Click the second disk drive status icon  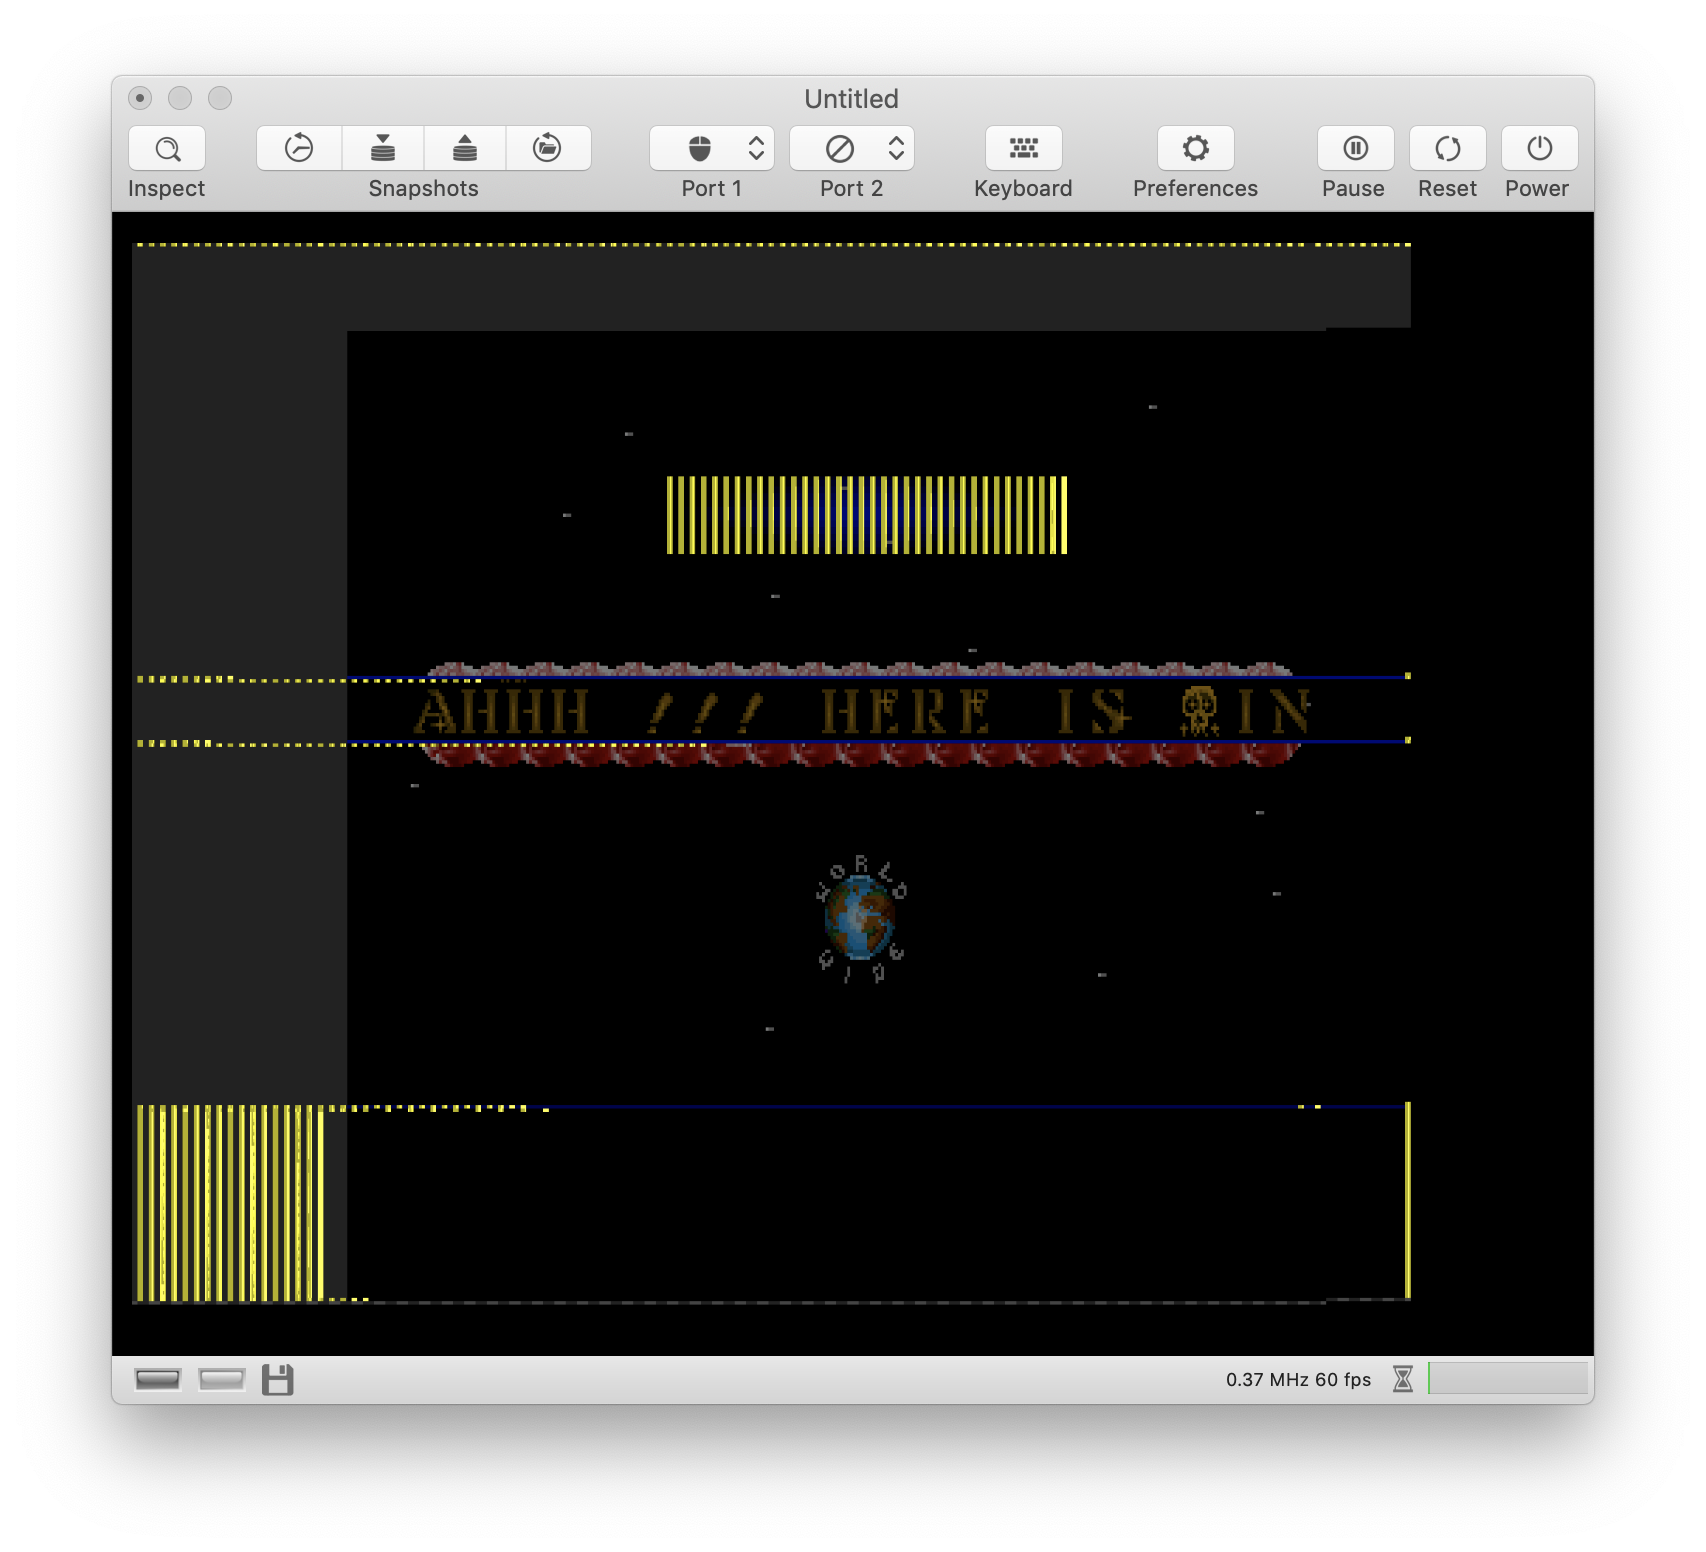pyautogui.click(x=222, y=1380)
